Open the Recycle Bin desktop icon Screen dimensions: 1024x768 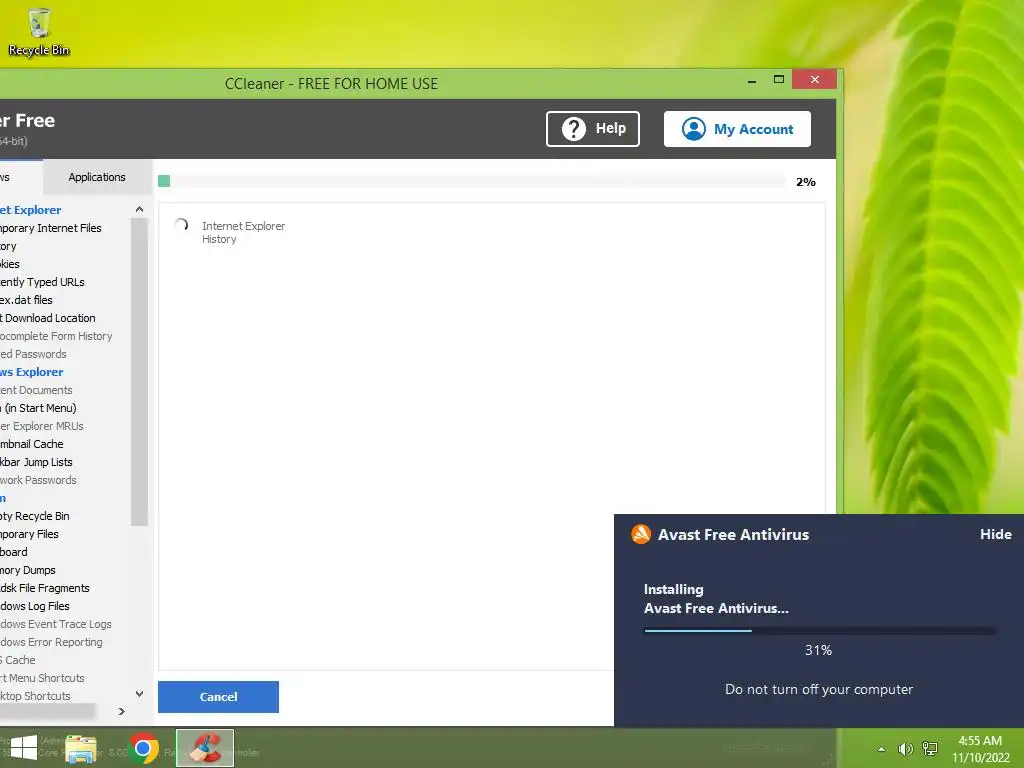click(x=39, y=32)
